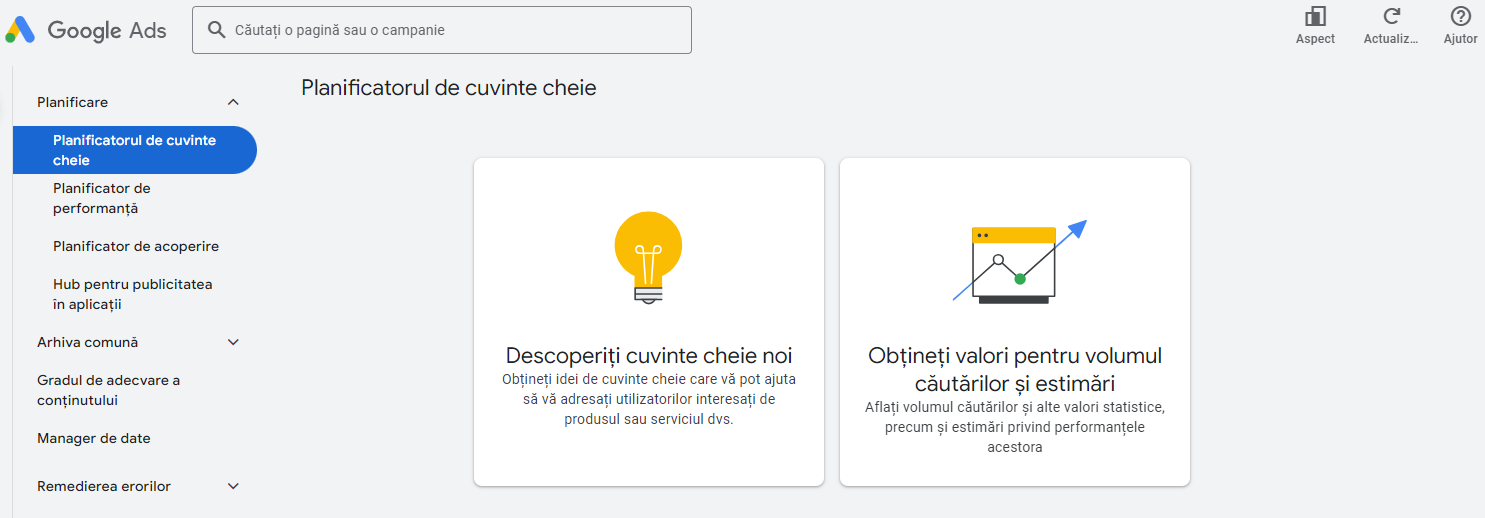This screenshot has height=518, width=1485.
Task: Open Planificator de performanță
Action: pyautogui.click(x=102, y=198)
